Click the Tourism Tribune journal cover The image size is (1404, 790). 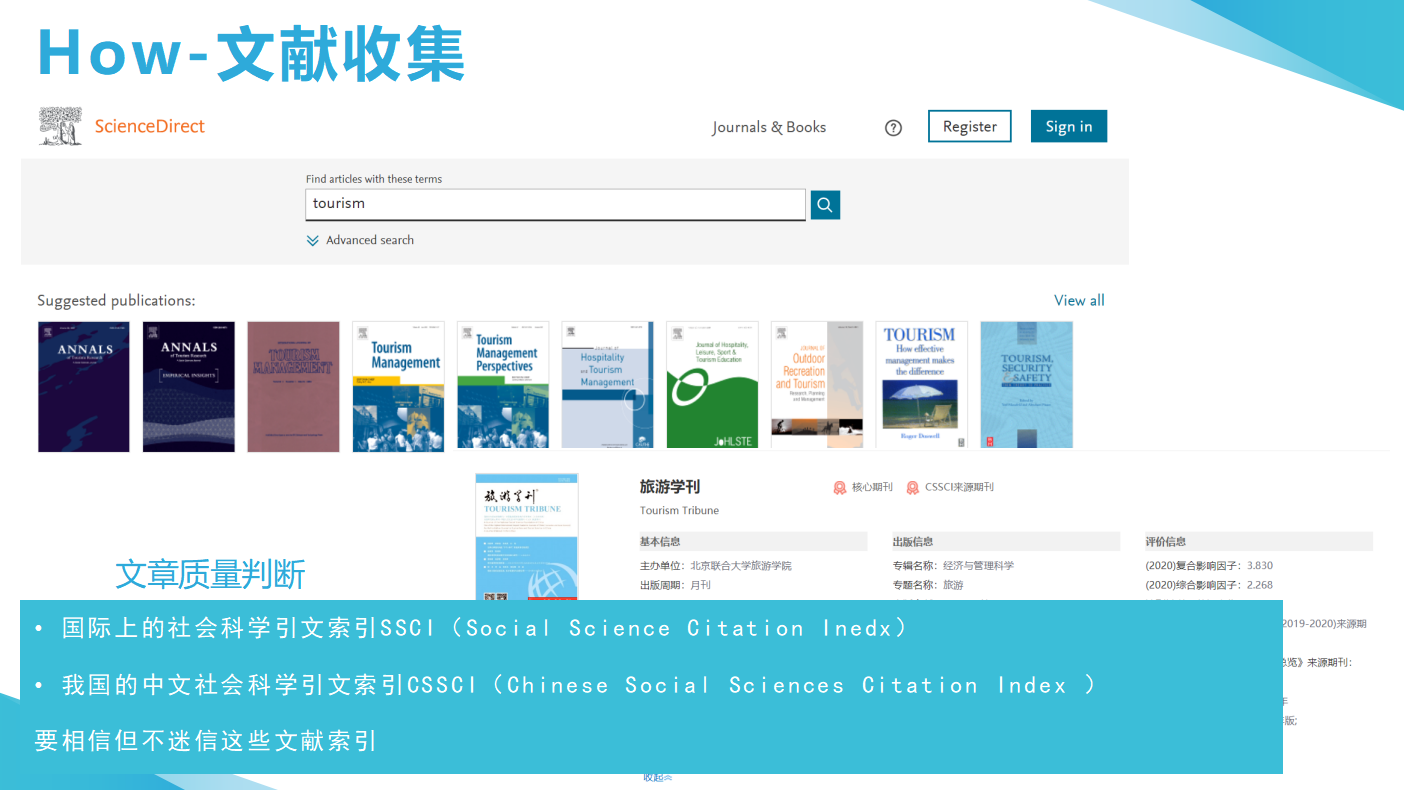tap(527, 537)
